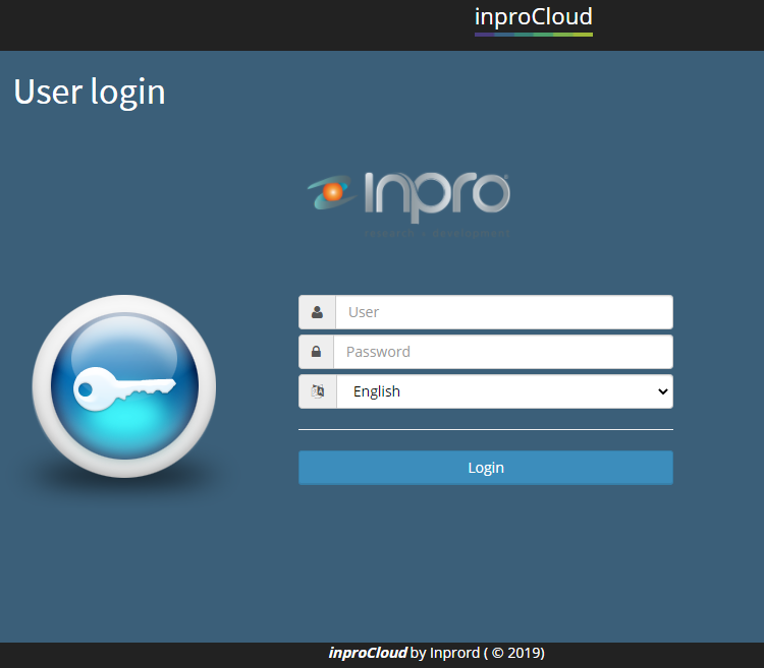This screenshot has height=668, width=764.
Task: Click the blue Login button
Action: coord(485,468)
